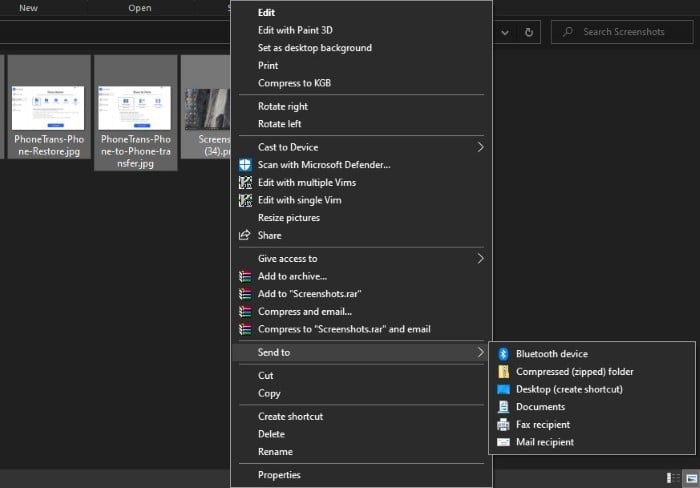700x488 pixels.
Task: Select Edit with Paint 3D
Action: pyautogui.click(x=361, y=30)
